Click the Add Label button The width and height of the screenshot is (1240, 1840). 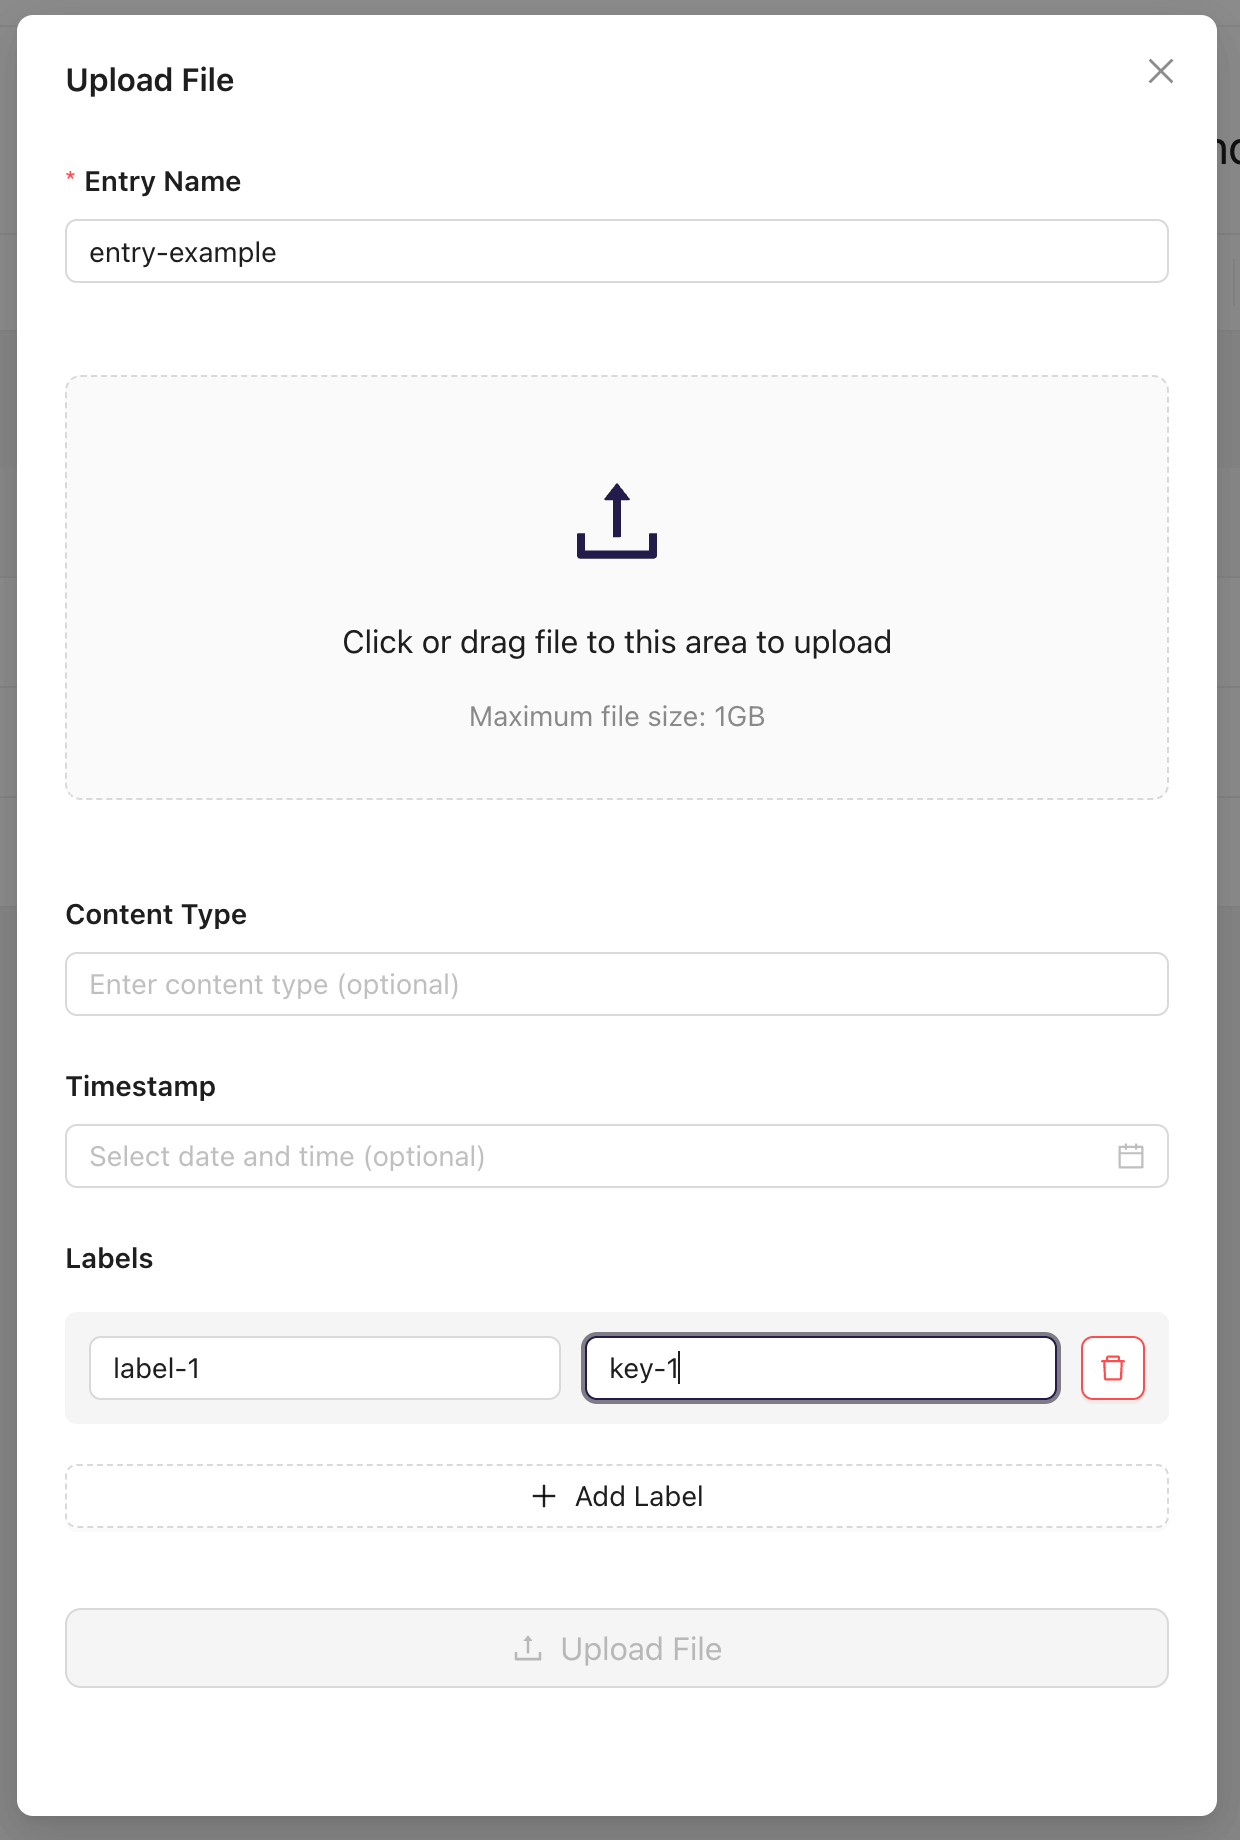[616, 1496]
